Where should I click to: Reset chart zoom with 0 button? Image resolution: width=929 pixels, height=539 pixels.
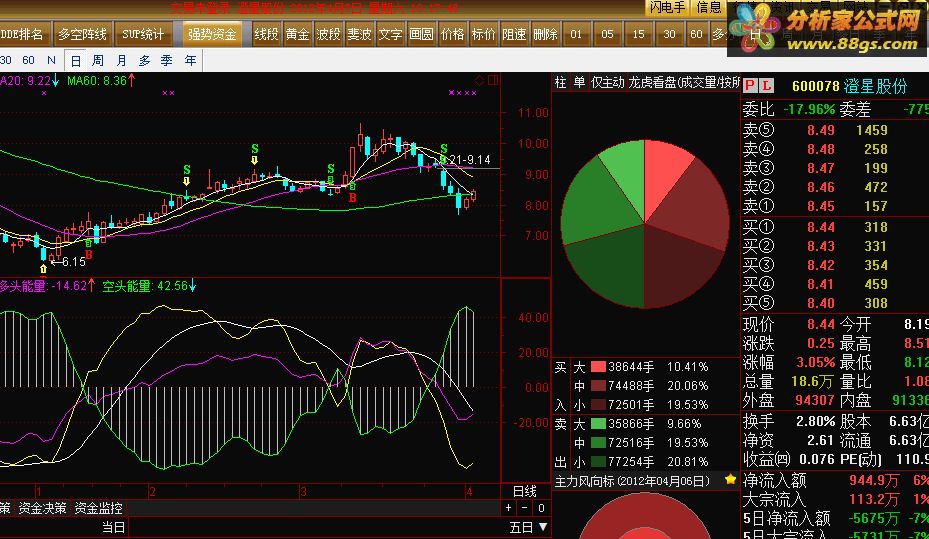(541, 508)
